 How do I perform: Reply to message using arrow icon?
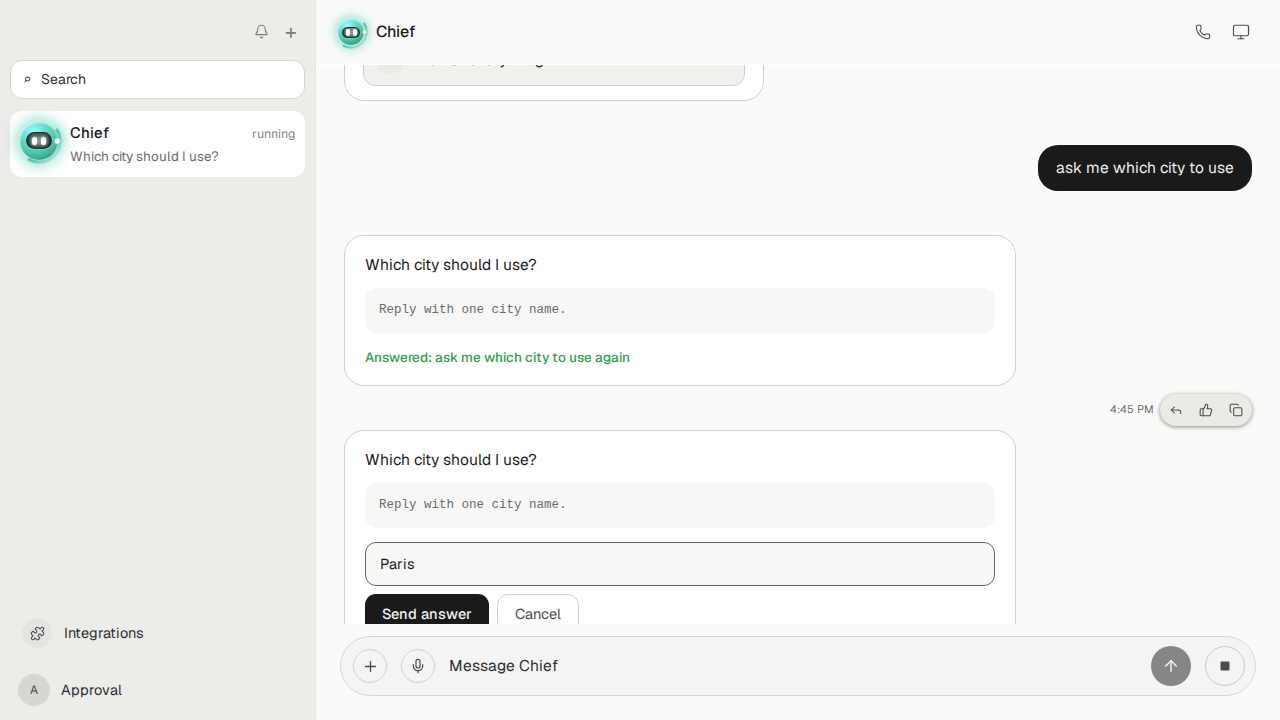[x=1176, y=410]
